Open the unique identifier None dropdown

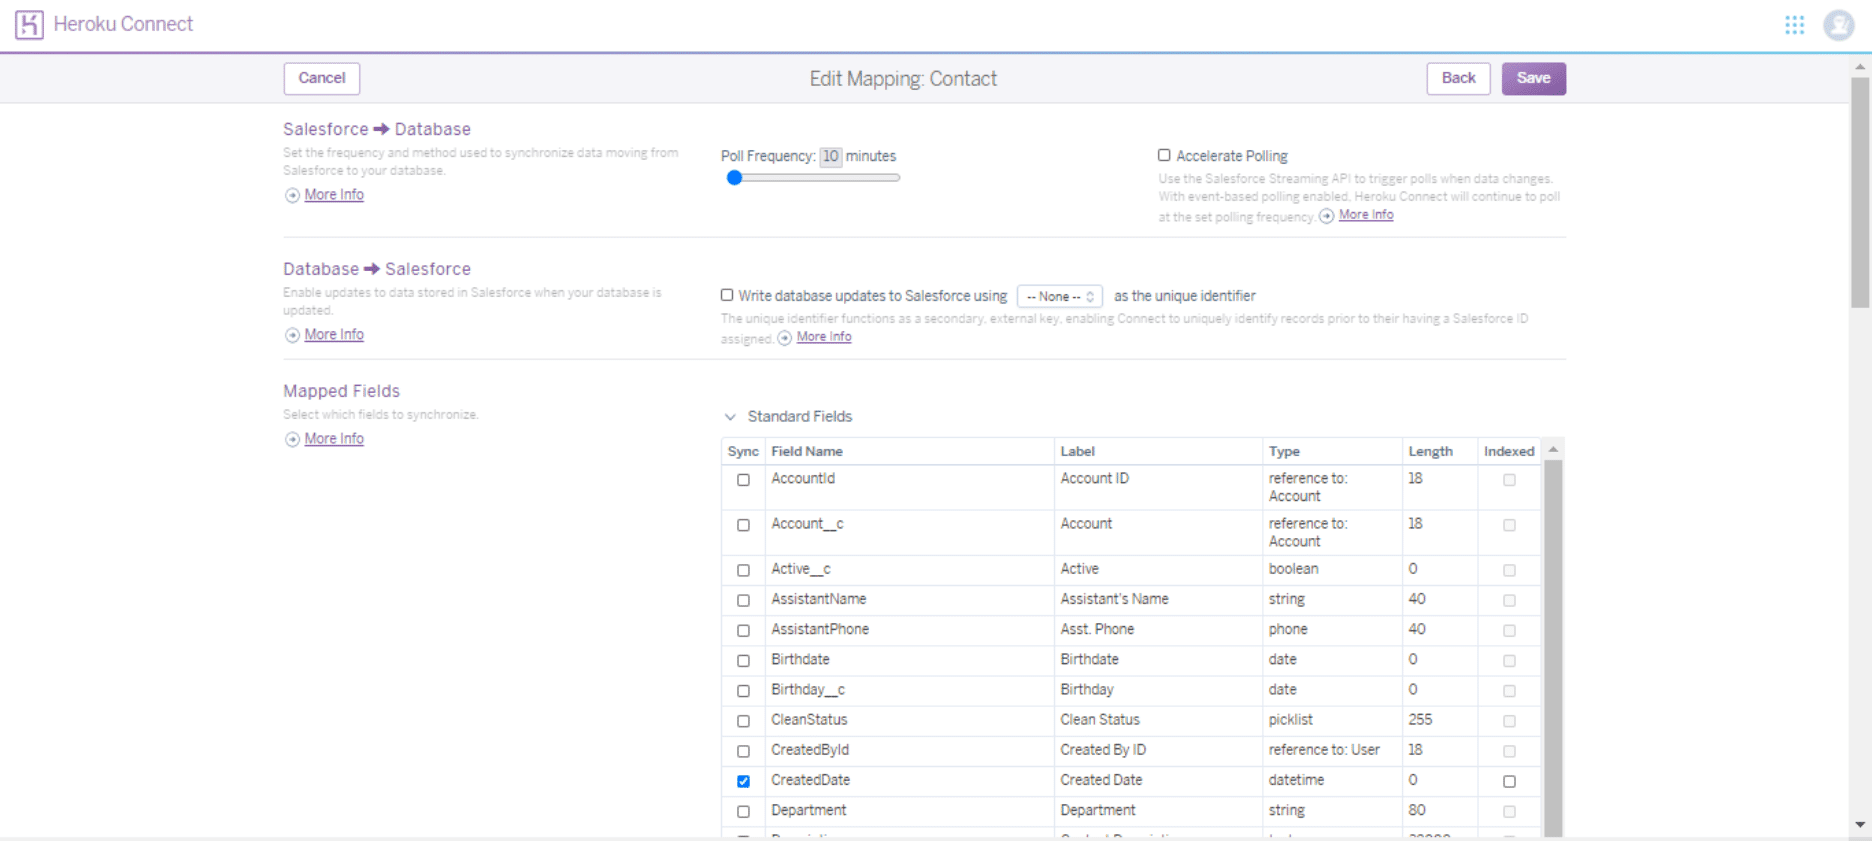(x=1059, y=297)
